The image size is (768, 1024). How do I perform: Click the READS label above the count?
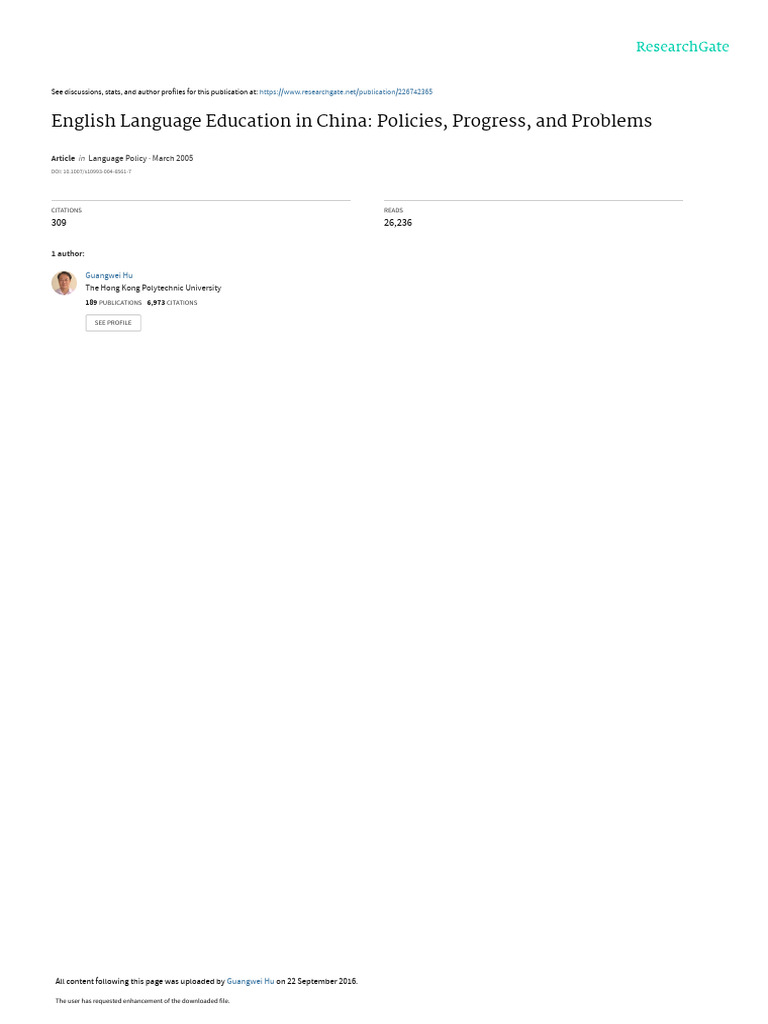pyautogui.click(x=393, y=210)
